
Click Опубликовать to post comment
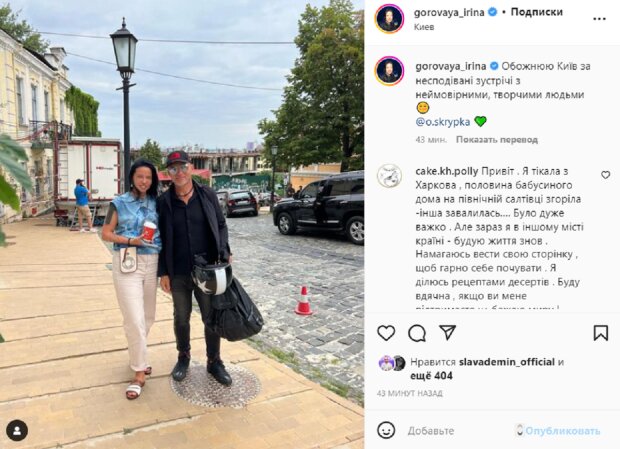[562, 430]
